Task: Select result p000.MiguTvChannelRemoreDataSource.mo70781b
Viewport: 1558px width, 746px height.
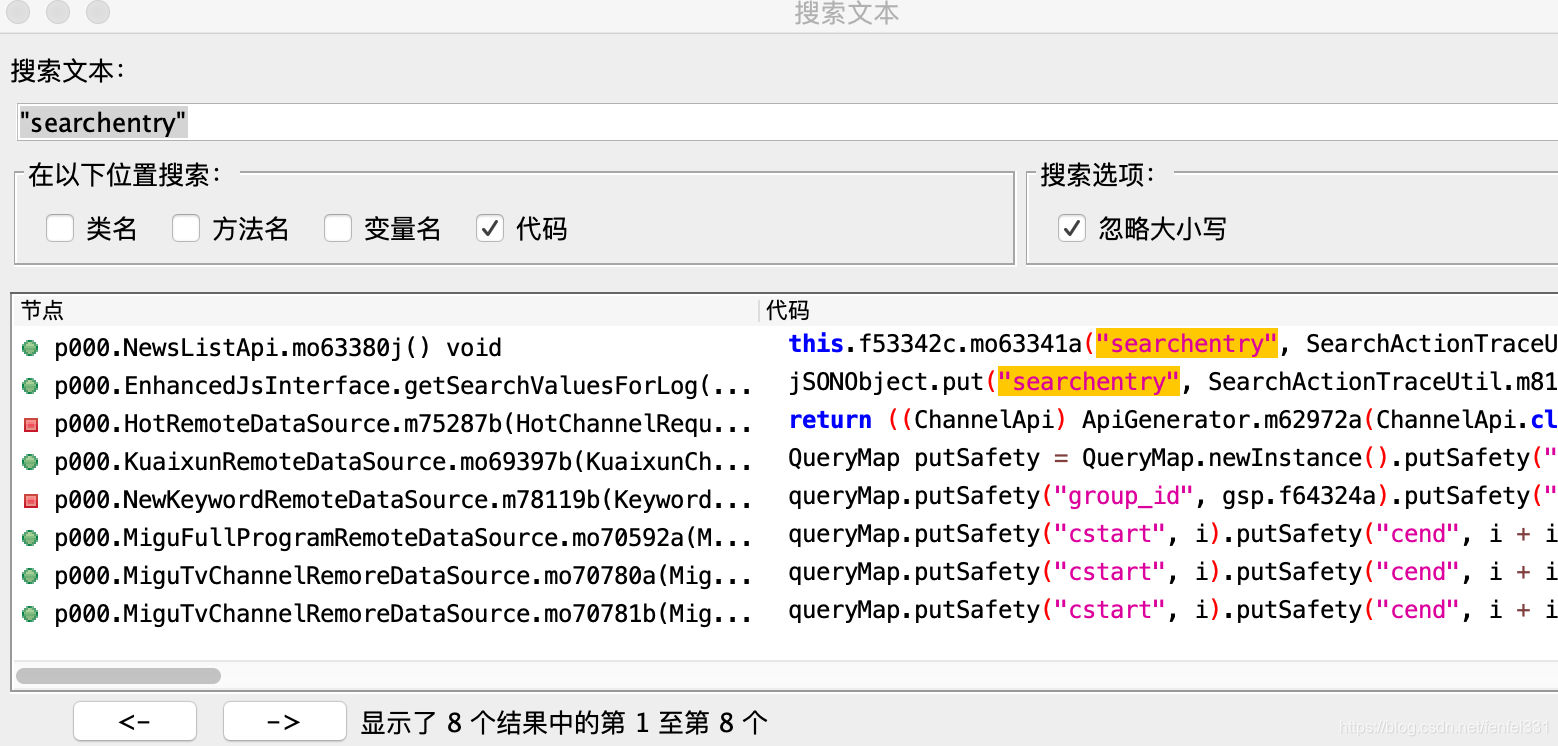Action: [x=403, y=614]
